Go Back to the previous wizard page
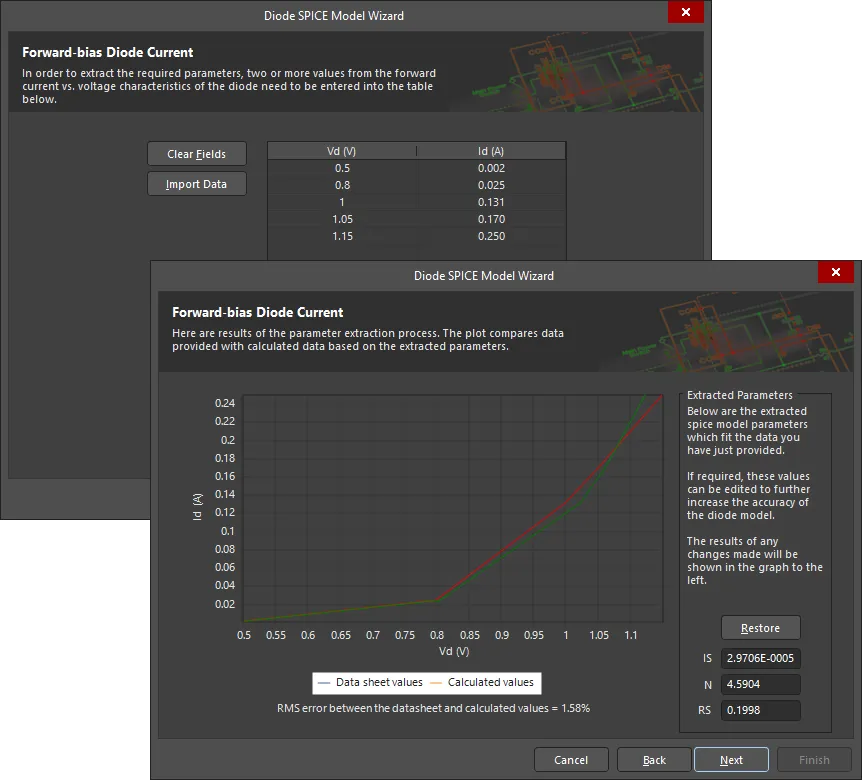This screenshot has height=780, width=862. (x=654, y=760)
